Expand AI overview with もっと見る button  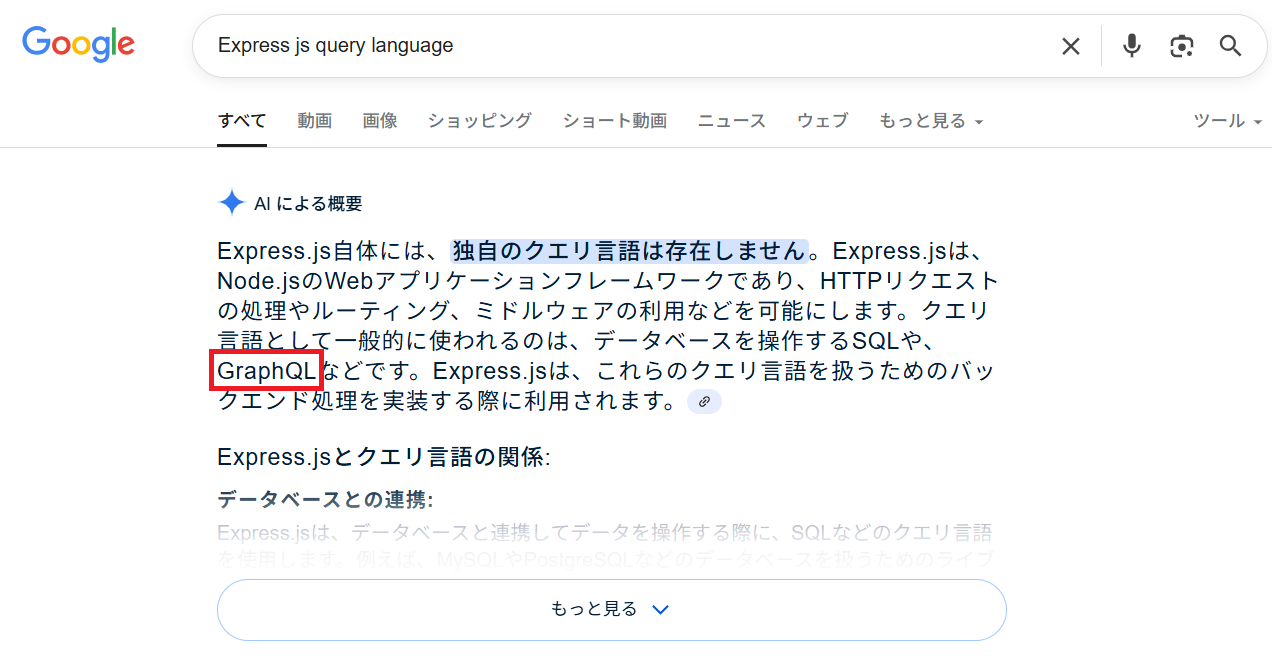(611, 609)
